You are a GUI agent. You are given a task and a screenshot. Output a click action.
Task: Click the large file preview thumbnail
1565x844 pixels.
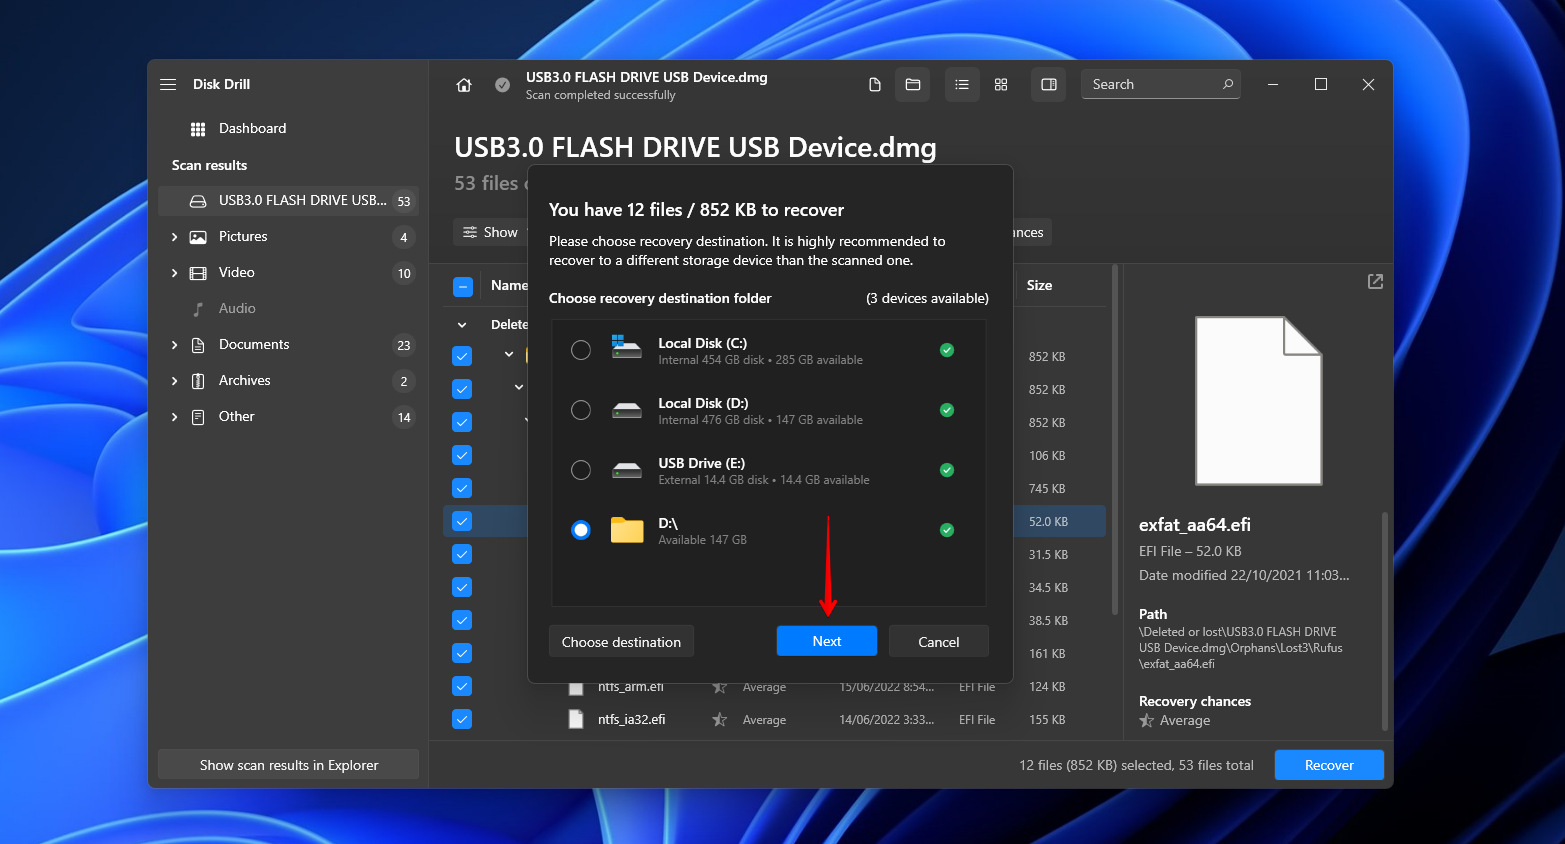tap(1259, 401)
